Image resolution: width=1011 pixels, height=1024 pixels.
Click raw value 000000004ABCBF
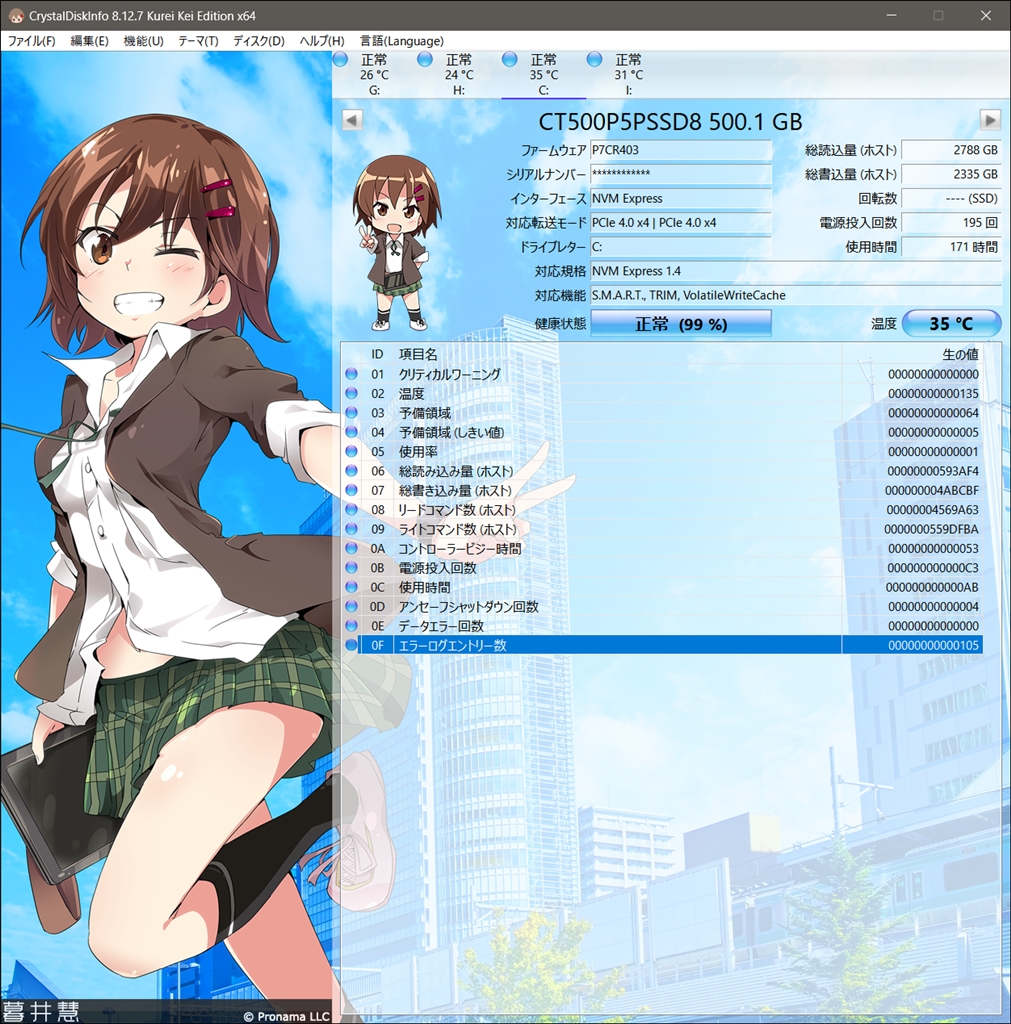coord(931,490)
